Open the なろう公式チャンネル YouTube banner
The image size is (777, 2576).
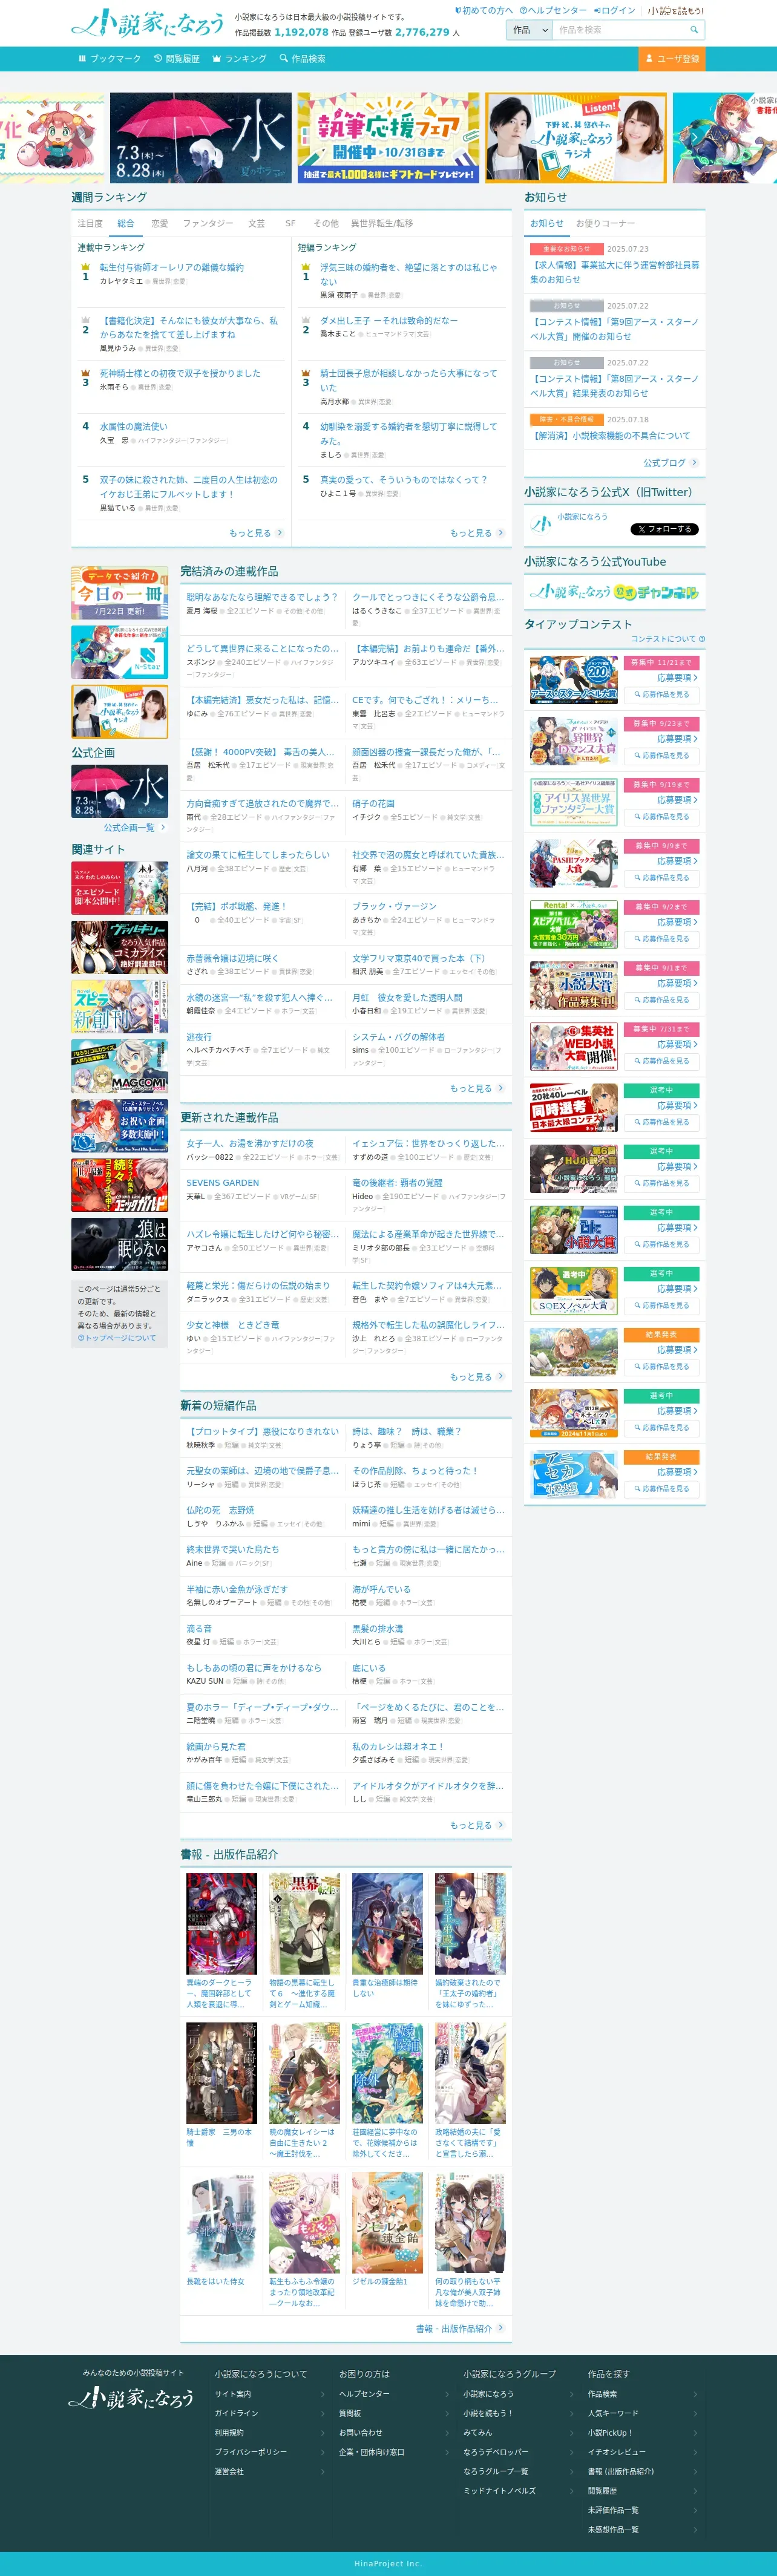point(614,592)
